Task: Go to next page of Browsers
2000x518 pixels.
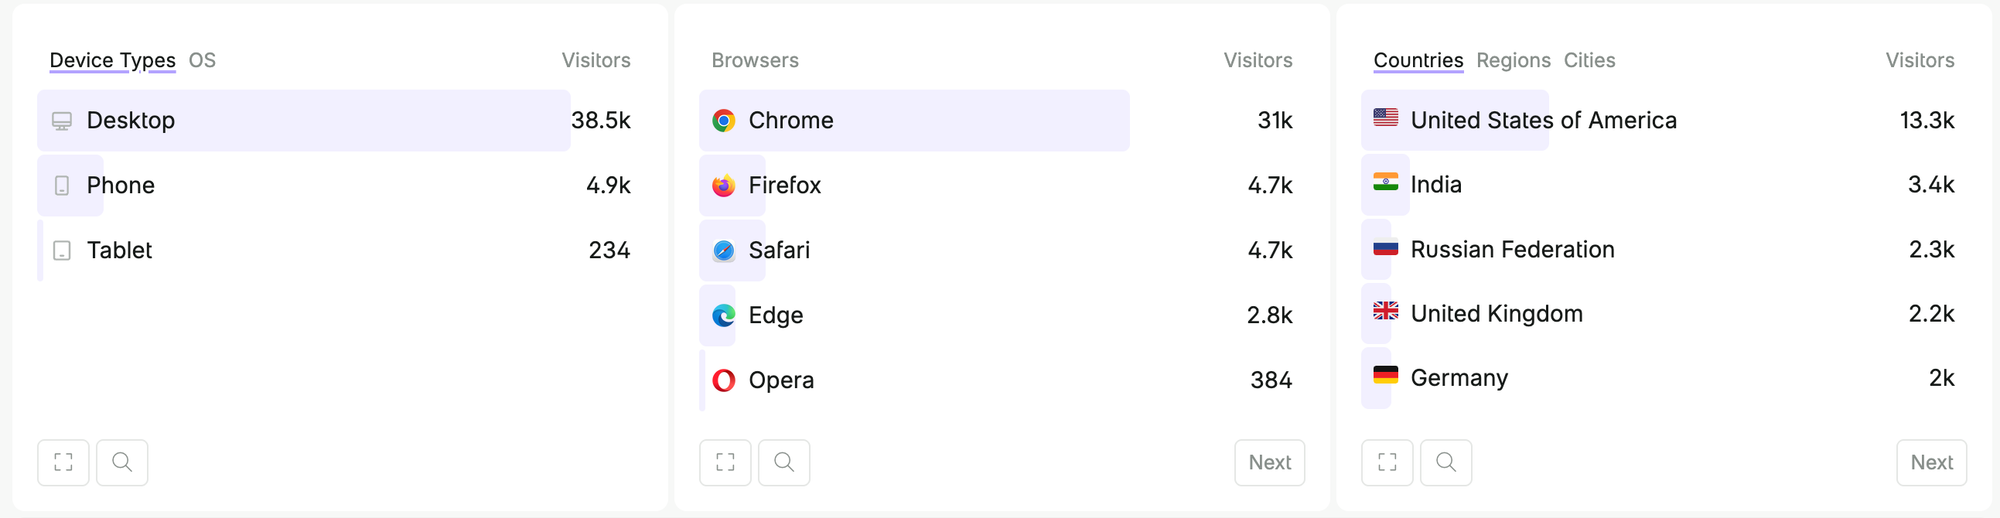Action: (x=1269, y=462)
